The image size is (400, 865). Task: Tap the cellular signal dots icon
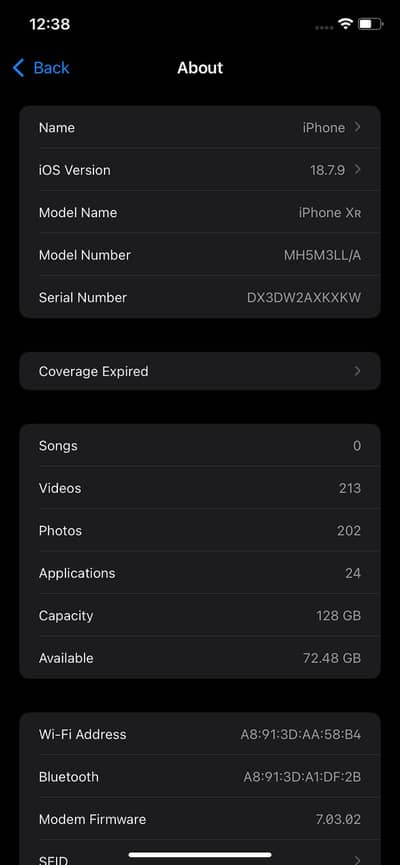tap(324, 27)
